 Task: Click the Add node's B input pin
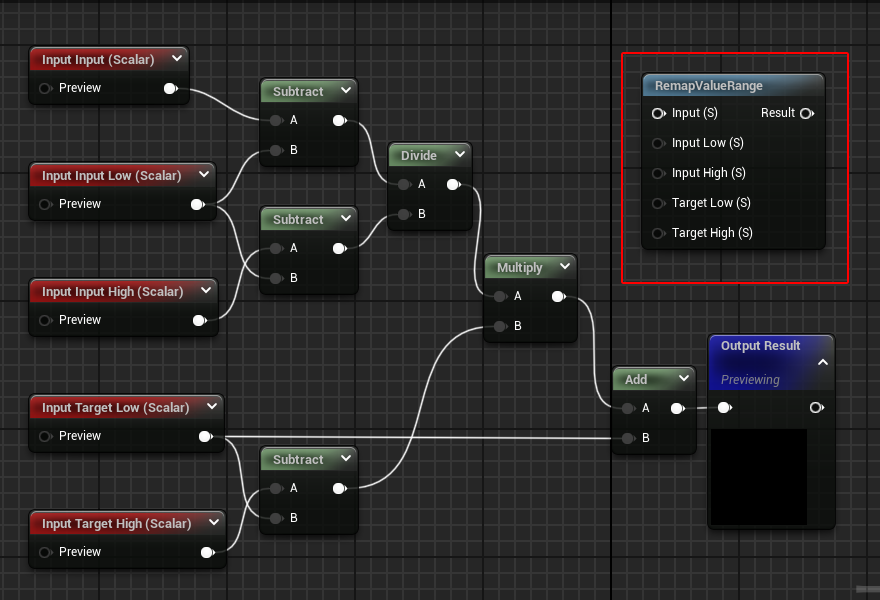pyautogui.click(x=627, y=438)
